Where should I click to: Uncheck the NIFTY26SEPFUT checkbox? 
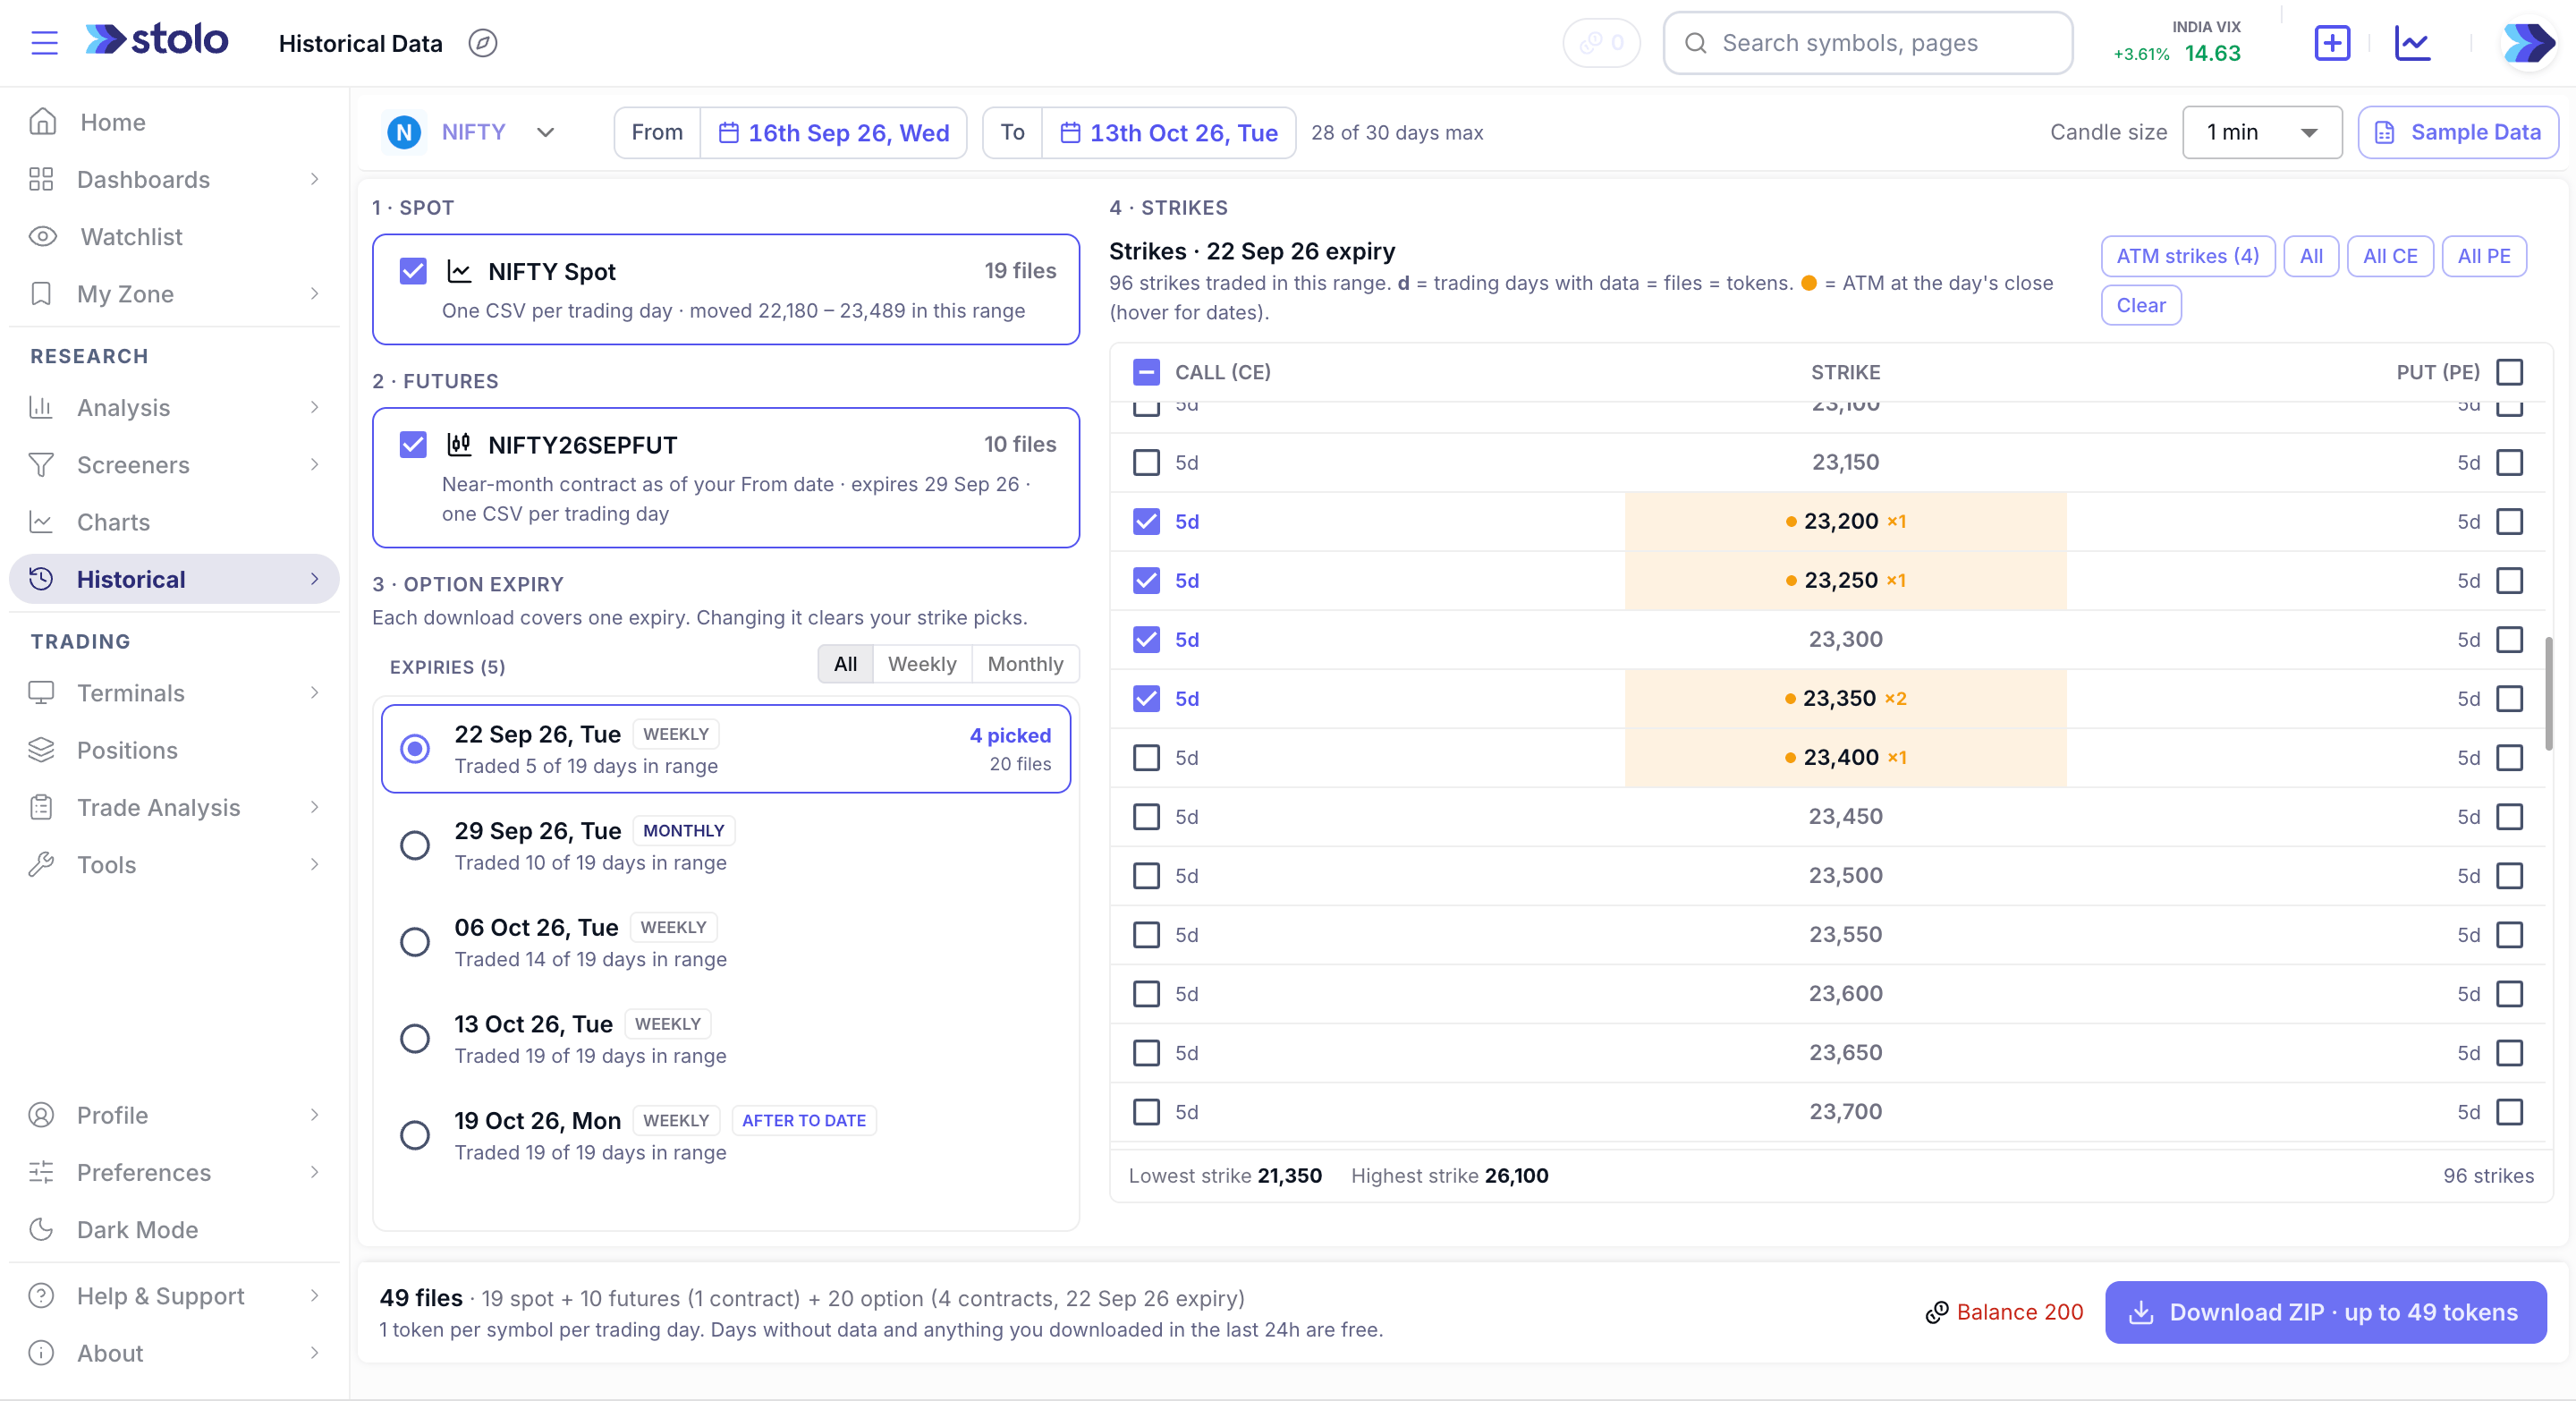point(413,444)
